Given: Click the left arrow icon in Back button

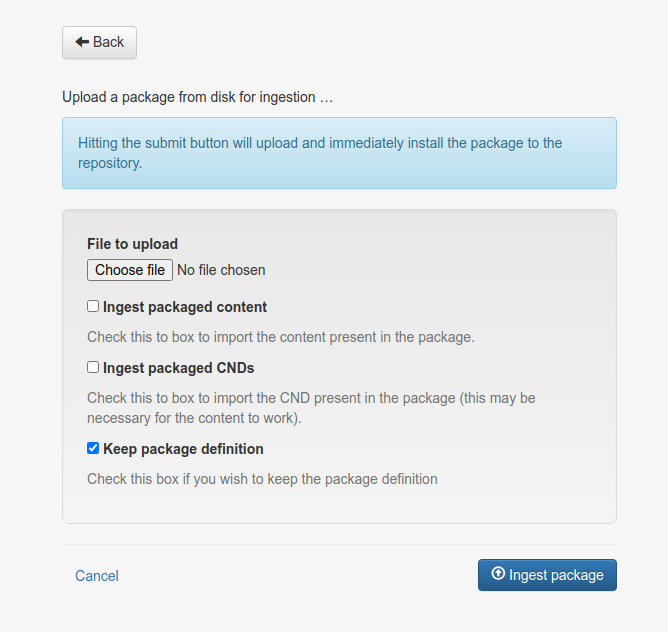Looking at the screenshot, I should click(82, 42).
